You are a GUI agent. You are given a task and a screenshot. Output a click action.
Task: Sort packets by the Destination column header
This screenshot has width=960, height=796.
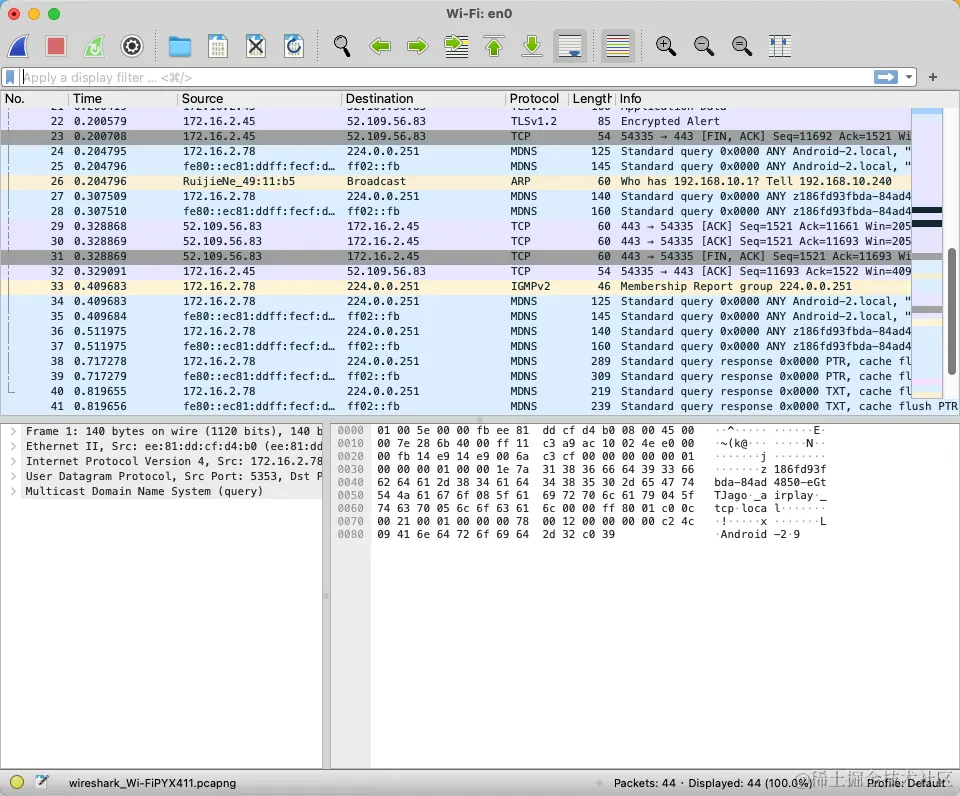click(379, 99)
